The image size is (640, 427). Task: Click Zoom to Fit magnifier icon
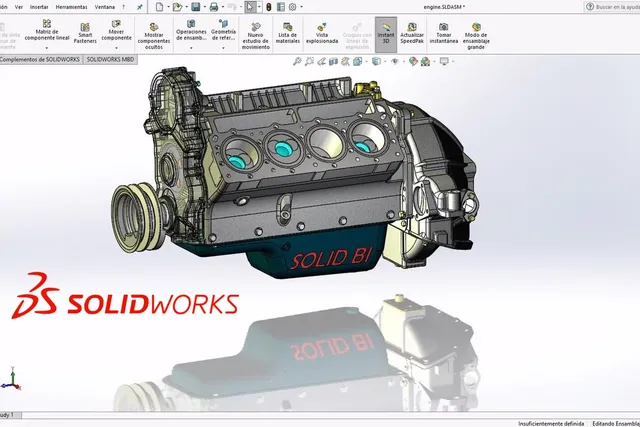coord(297,61)
